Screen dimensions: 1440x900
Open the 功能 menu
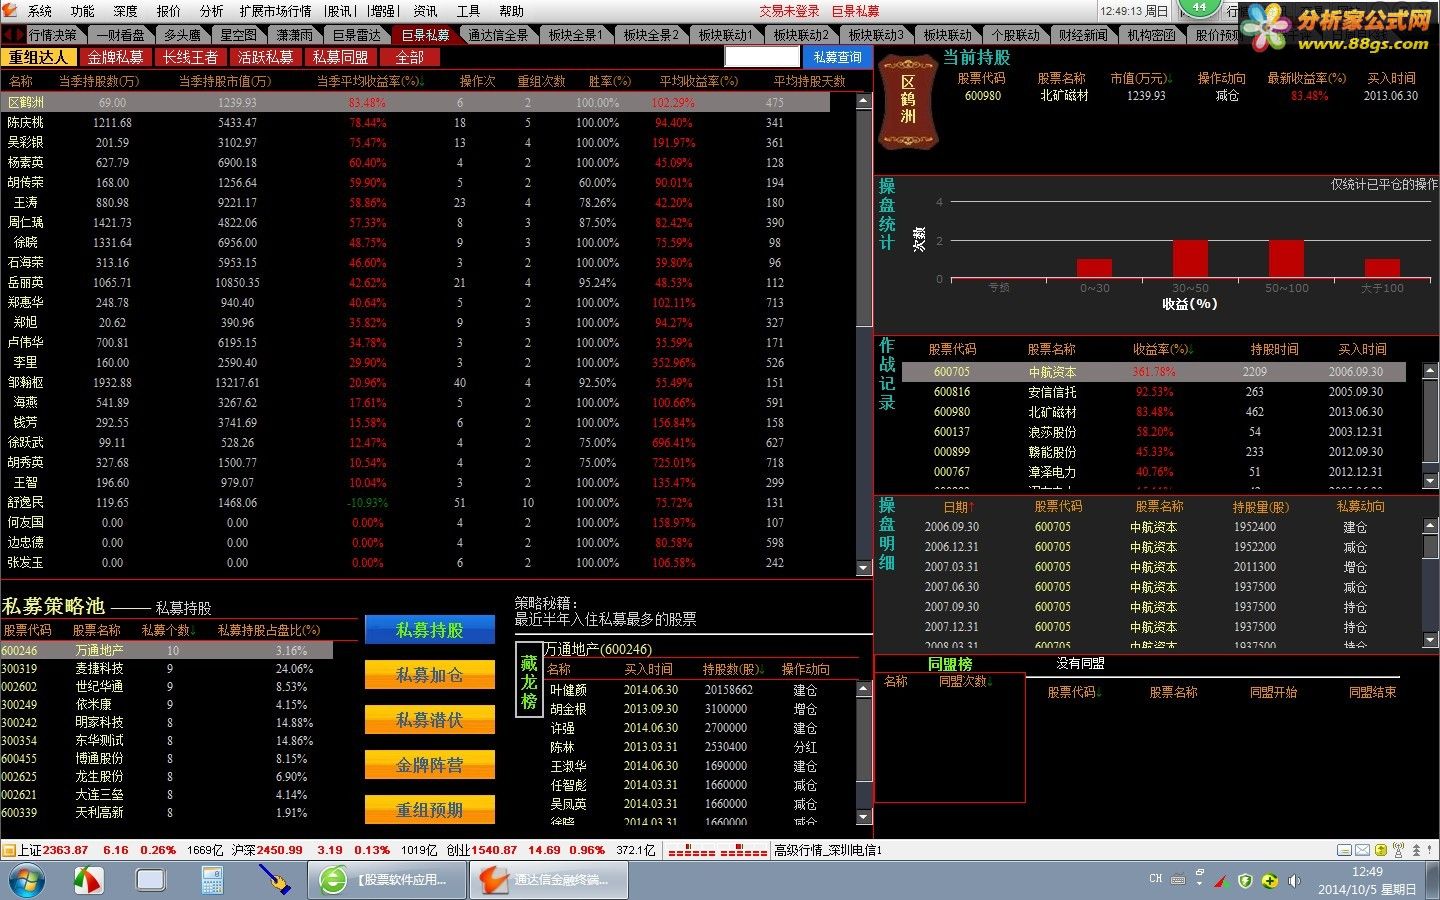[x=82, y=11]
